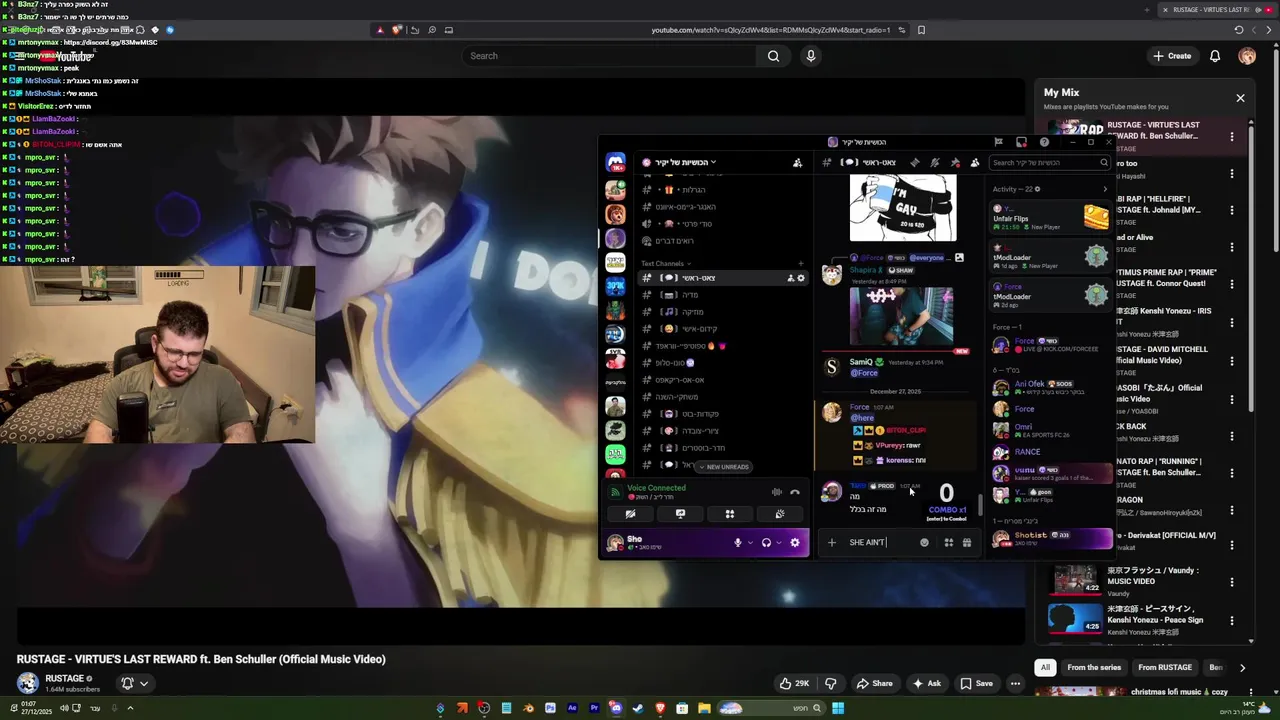The width and height of the screenshot is (1280, 720).
Task: Expand Activity section arrow in Discord
Action: click(x=1105, y=189)
